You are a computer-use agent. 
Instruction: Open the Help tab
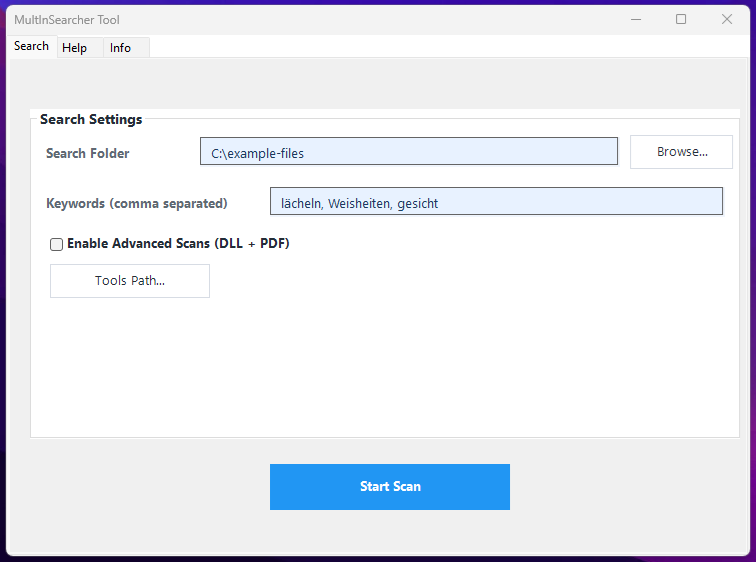pos(74,48)
